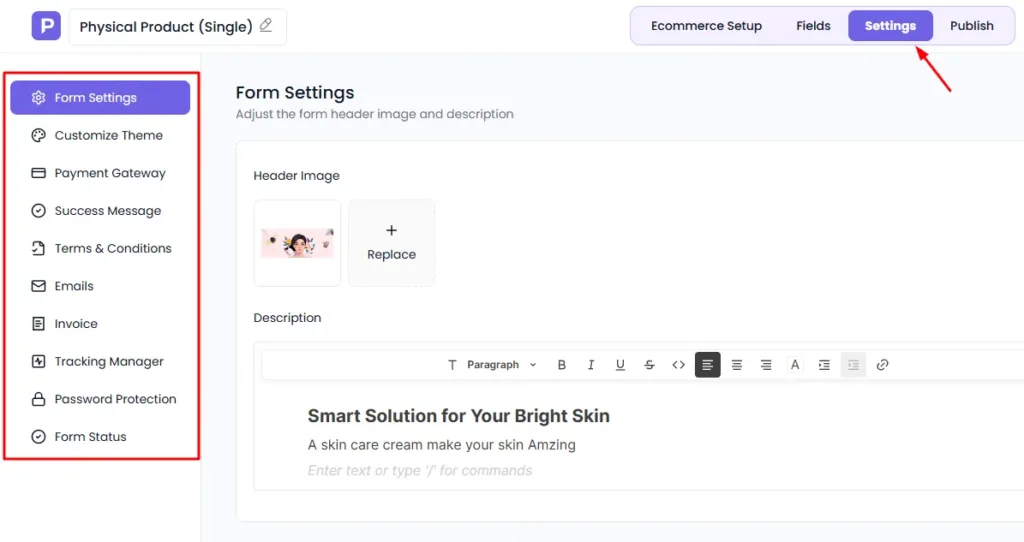1024x542 pixels.
Task: Edit form name with pencil icon
Action: coord(266,25)
